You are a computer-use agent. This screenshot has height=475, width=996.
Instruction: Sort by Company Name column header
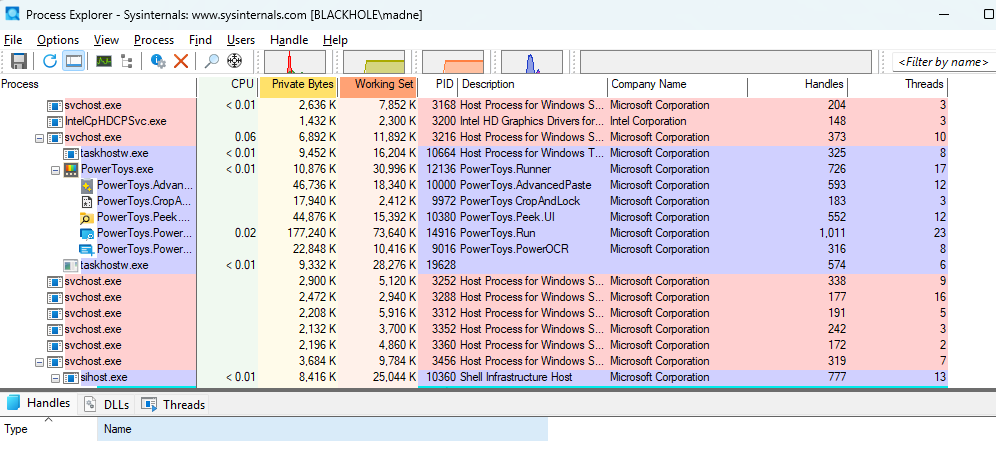[x=678, y=84]
